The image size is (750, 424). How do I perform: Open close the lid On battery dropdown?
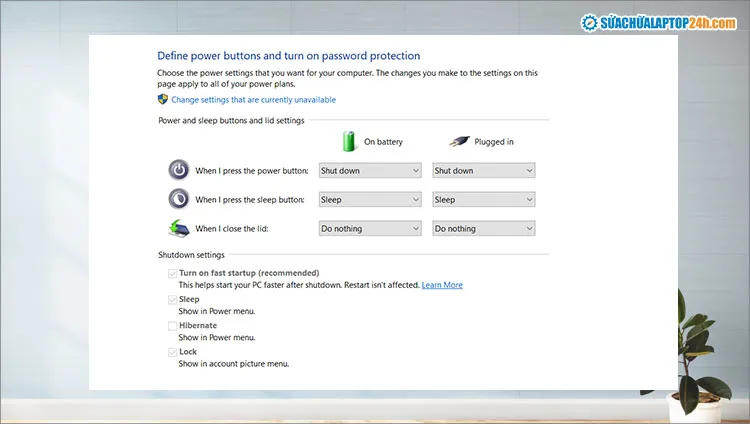[370, 229]
